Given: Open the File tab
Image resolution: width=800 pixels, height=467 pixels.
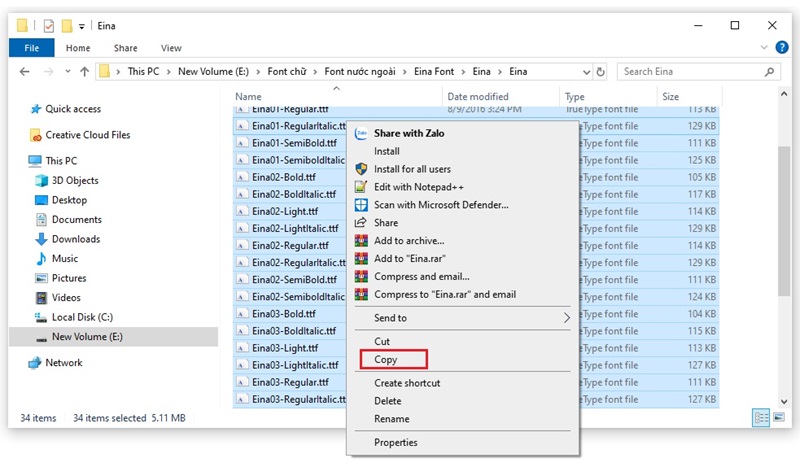Looking at the screenshot, I should [x=32, y=48].
